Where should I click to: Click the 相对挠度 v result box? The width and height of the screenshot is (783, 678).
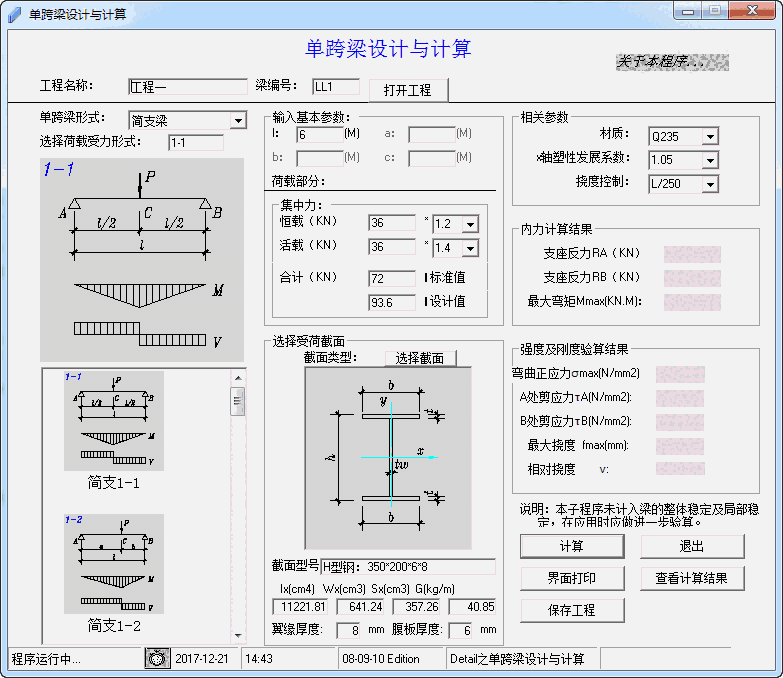tap(680, 468)
